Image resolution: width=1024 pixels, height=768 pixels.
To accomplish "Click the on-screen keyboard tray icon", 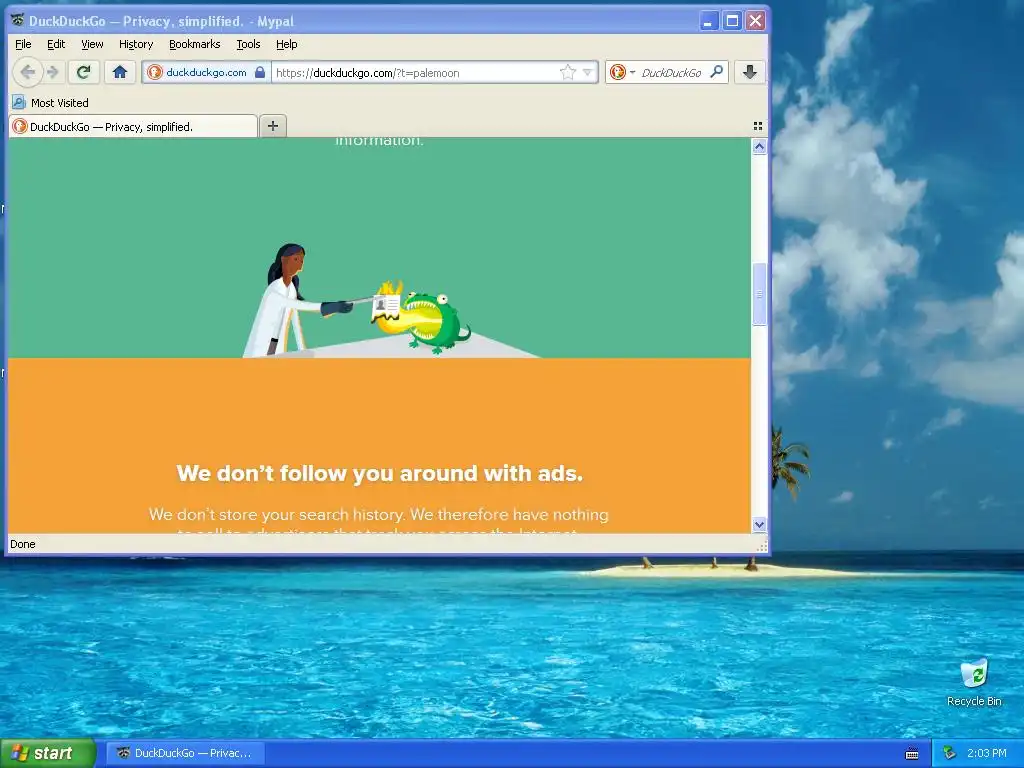I will click(912, 754).
